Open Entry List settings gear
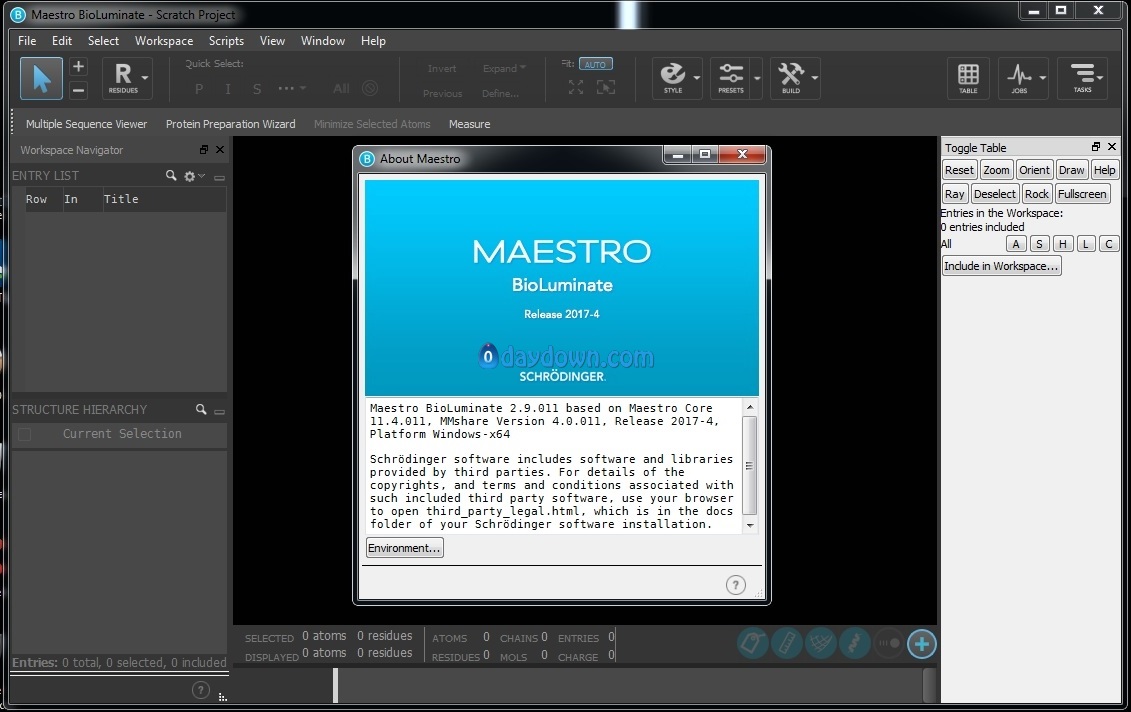This screenshot has height=712, width=1131. coord(193,176)
